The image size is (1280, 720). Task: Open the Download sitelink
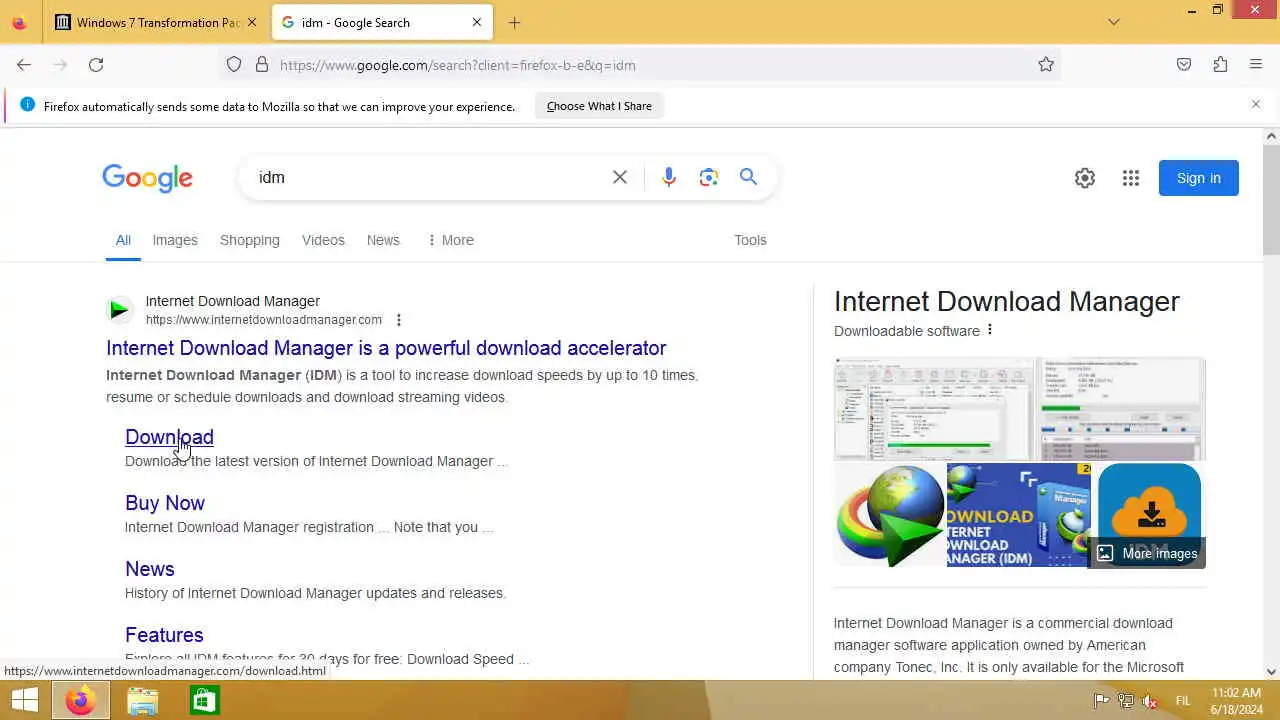coord(169,437)
